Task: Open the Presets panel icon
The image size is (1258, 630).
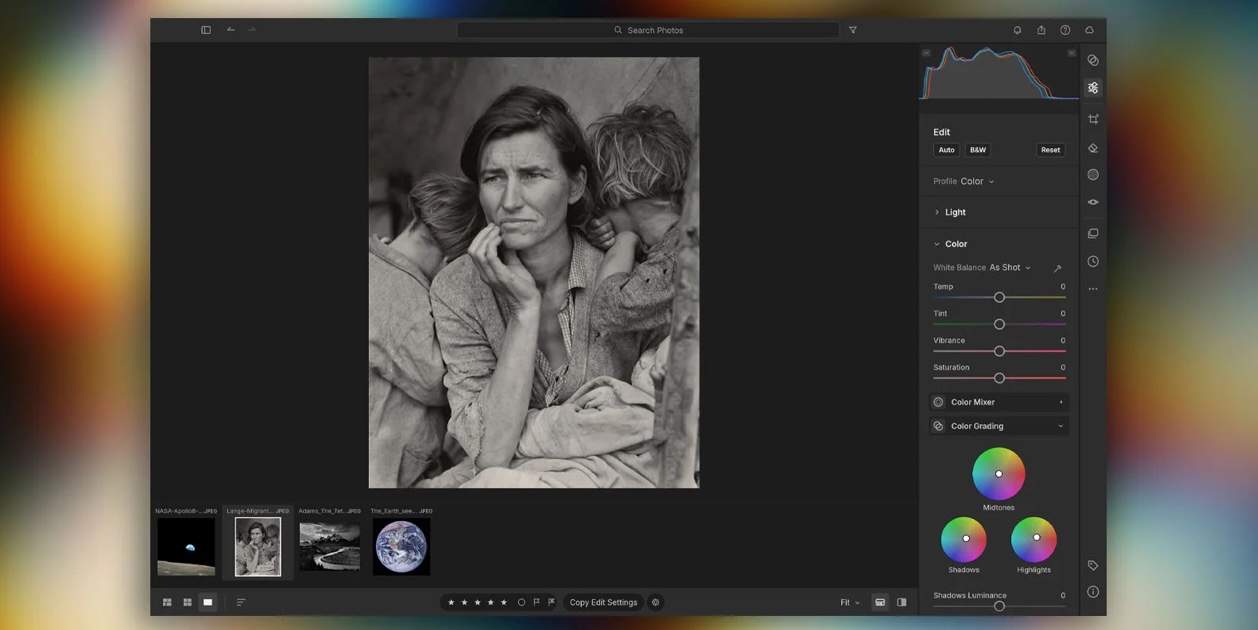Action: [1093, 60]
